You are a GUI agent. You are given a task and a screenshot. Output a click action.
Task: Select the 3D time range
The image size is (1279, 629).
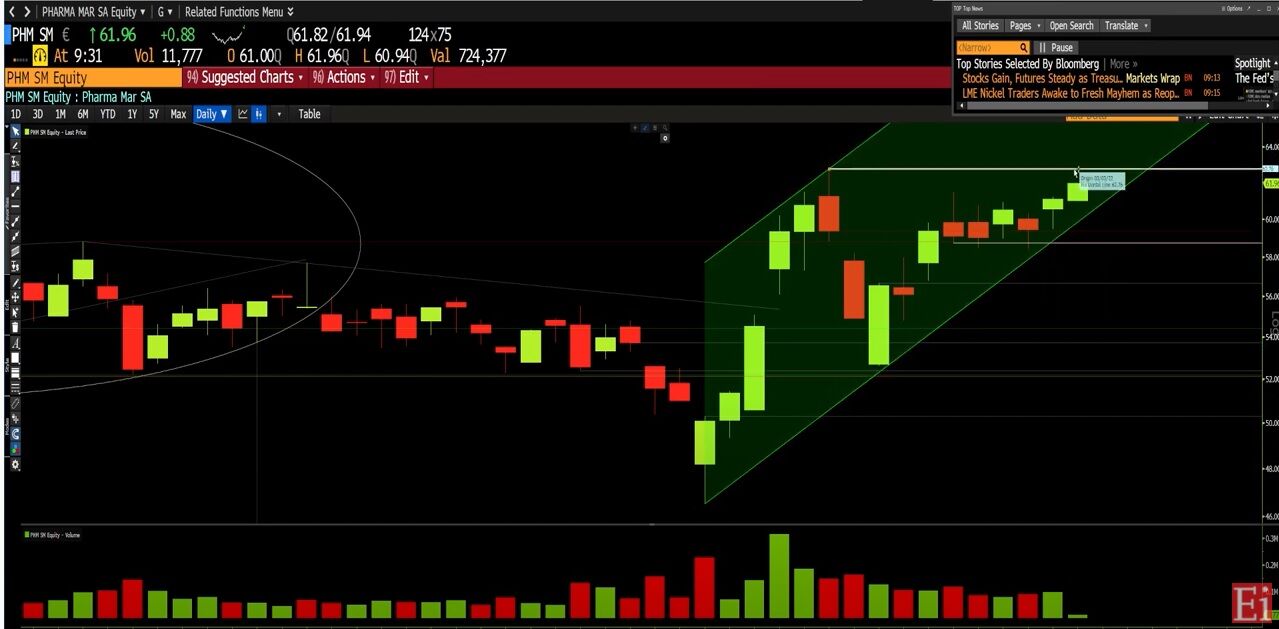(38, 114)
